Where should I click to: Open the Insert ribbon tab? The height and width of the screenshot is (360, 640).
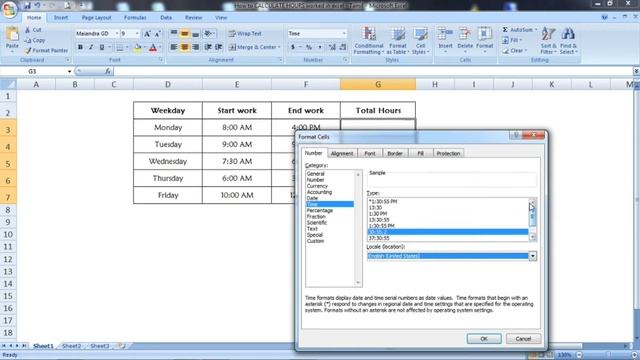(61, 18)
